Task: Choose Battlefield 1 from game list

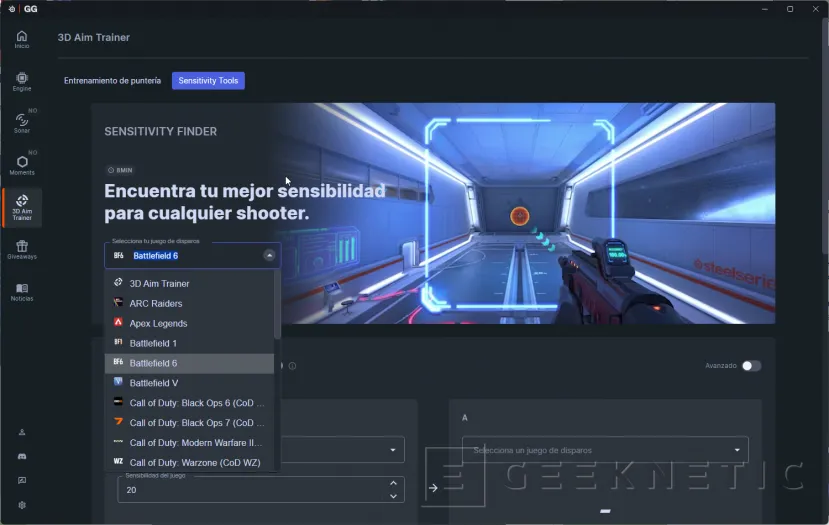Action: [x=189, y=343]
